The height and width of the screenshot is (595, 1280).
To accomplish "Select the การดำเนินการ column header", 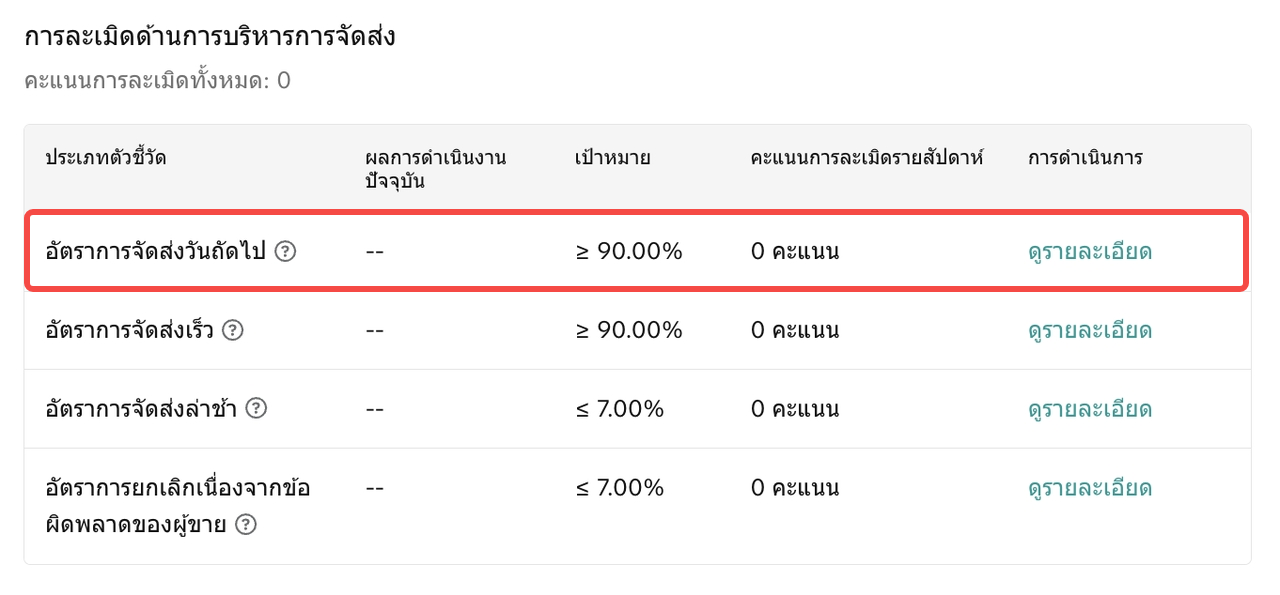I will [1085, 158].
